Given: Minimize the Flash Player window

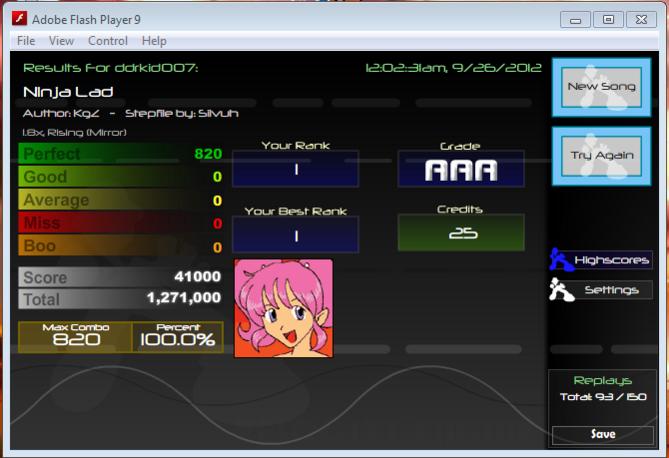Looking at the screenshot, I should (x=575, y=20).
